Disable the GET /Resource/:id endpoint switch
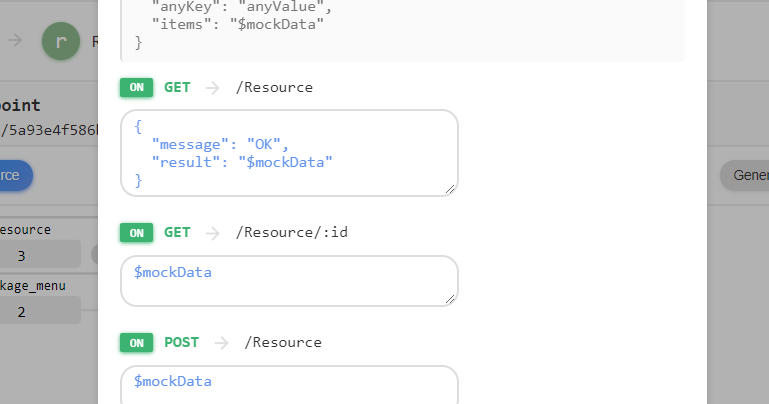 click(x=136, y=233)
